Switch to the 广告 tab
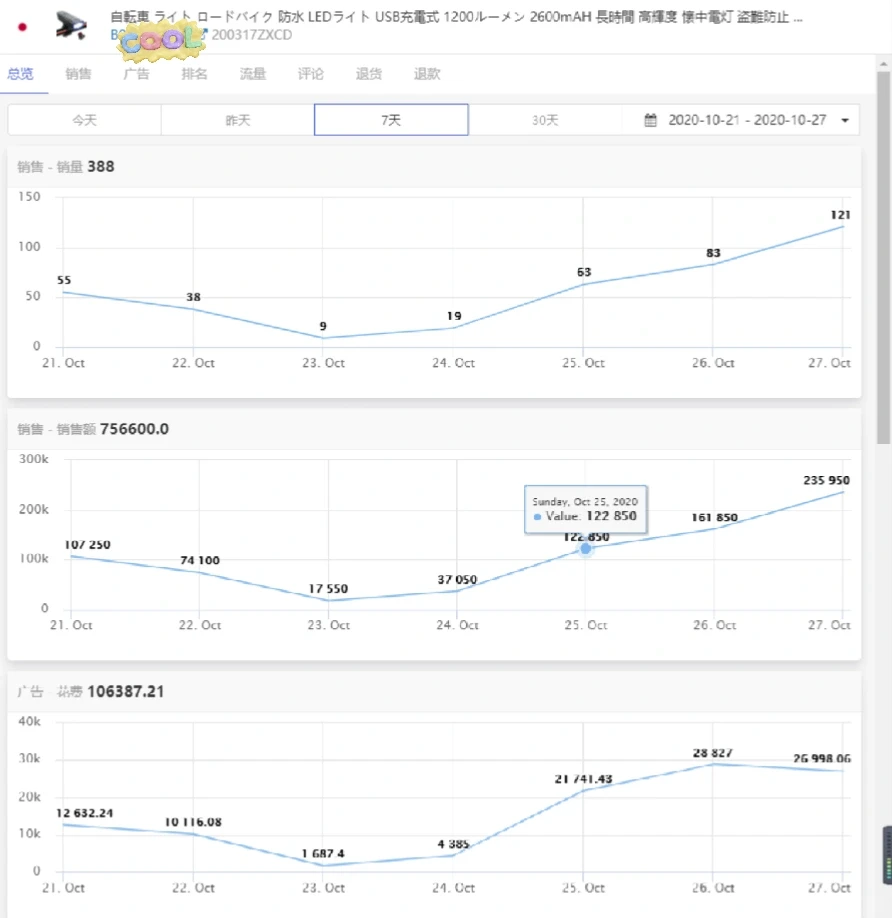The width and height of the screenshot is (892, 918). [x=136, y=74]
